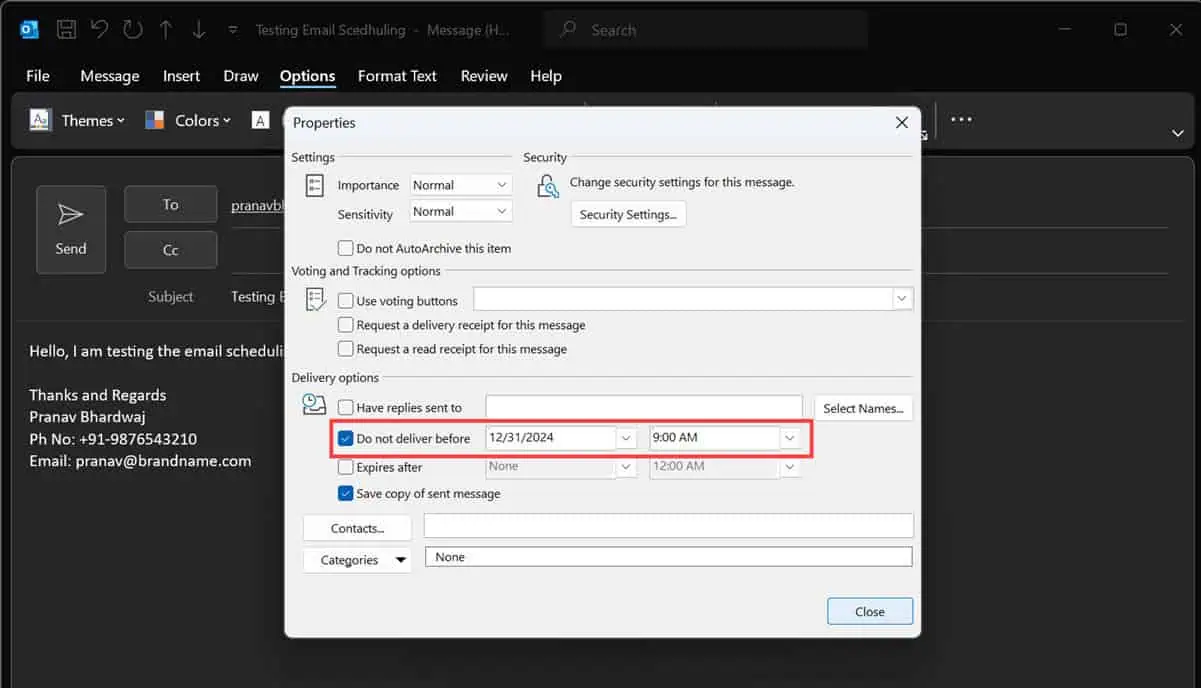This screenshot has width=1201, height=688.
Task: Click the delivery options clock-envelope icon
Action: pos(315,404)
